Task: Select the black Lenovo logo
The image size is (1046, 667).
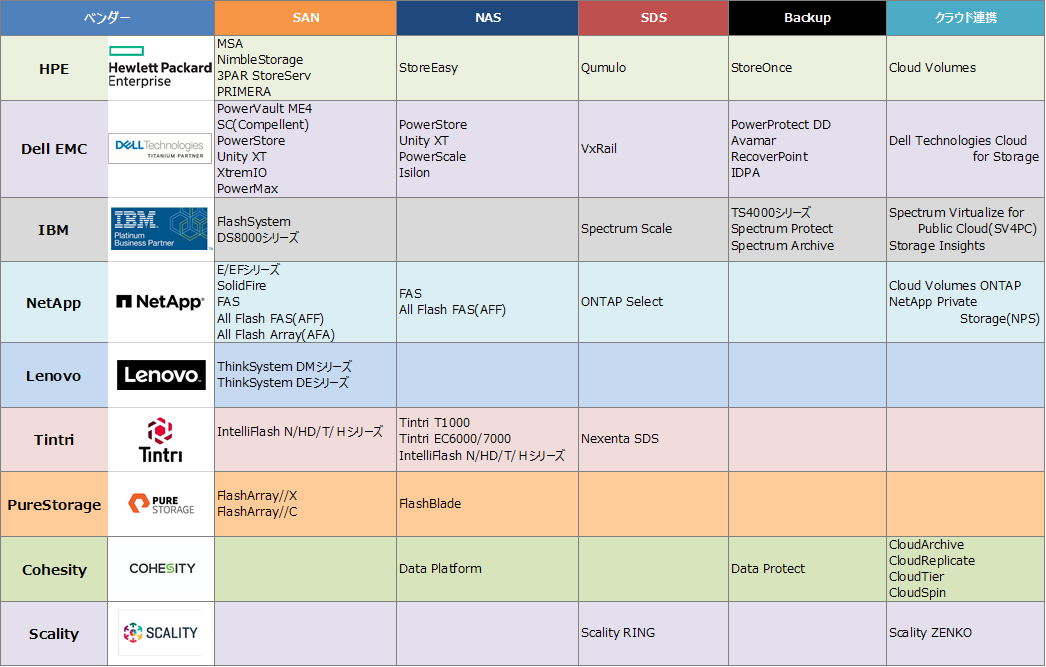Action: (161, 375)
